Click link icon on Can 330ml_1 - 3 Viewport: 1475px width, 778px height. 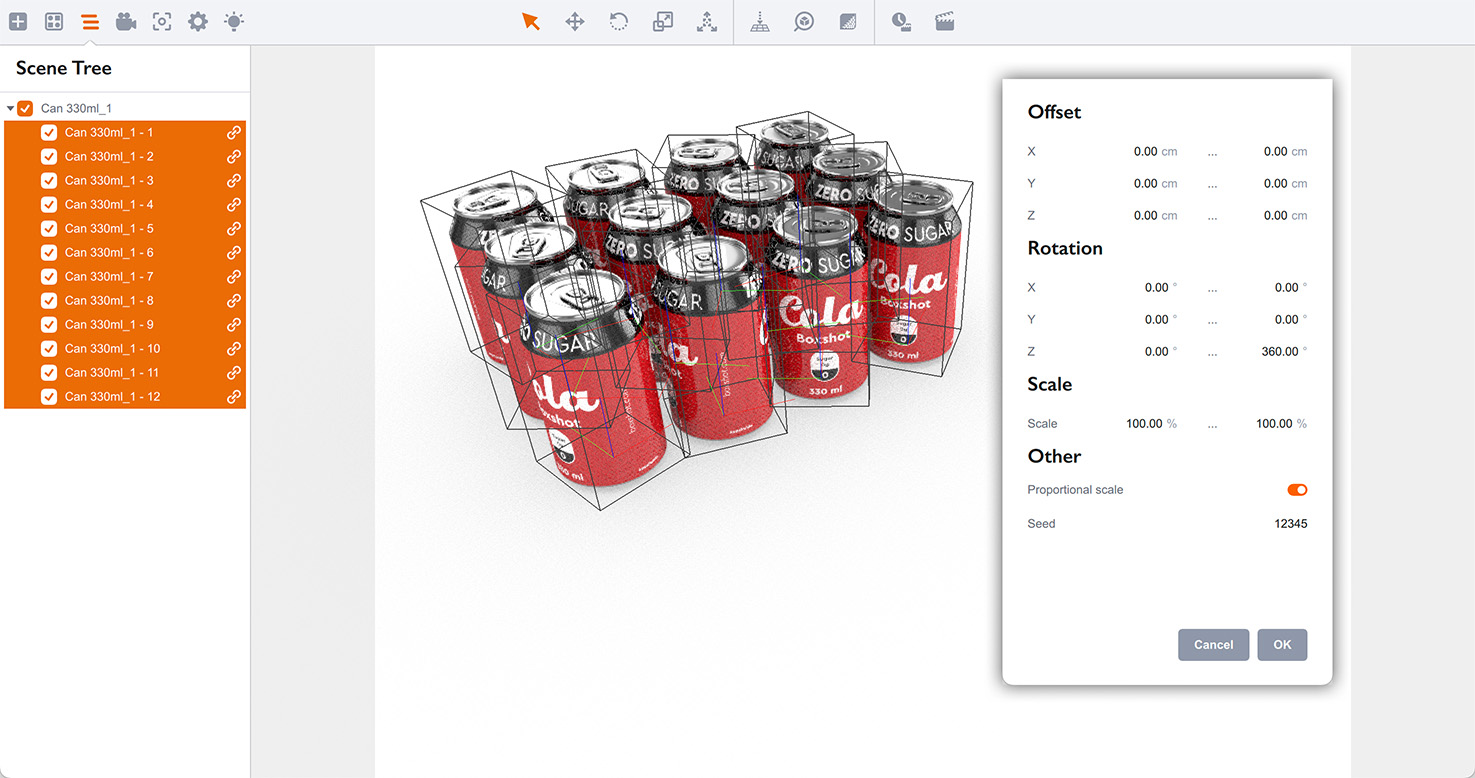(234, 180)
